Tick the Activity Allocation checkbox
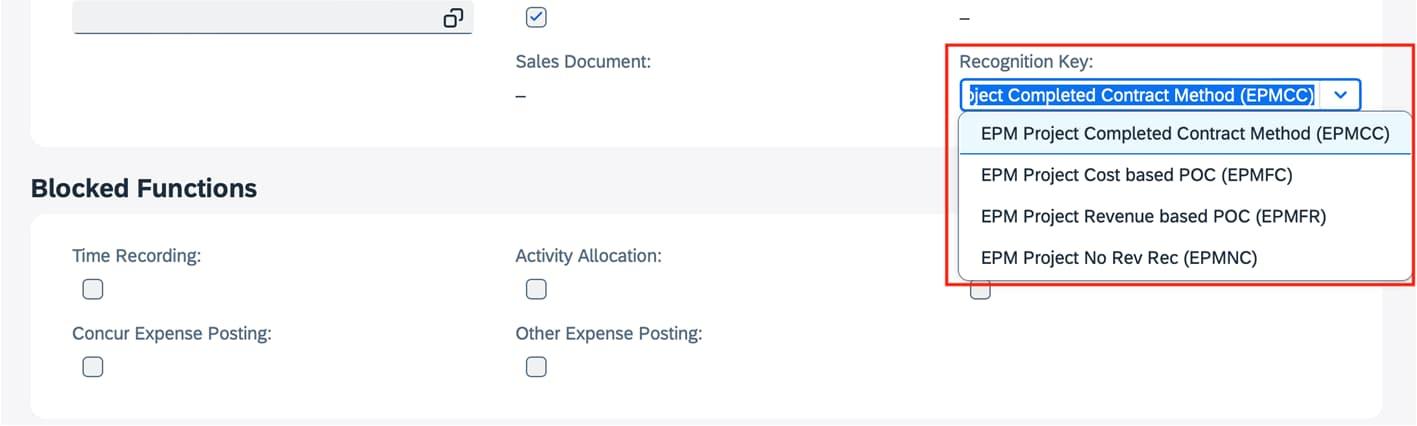 coord(536,290)
